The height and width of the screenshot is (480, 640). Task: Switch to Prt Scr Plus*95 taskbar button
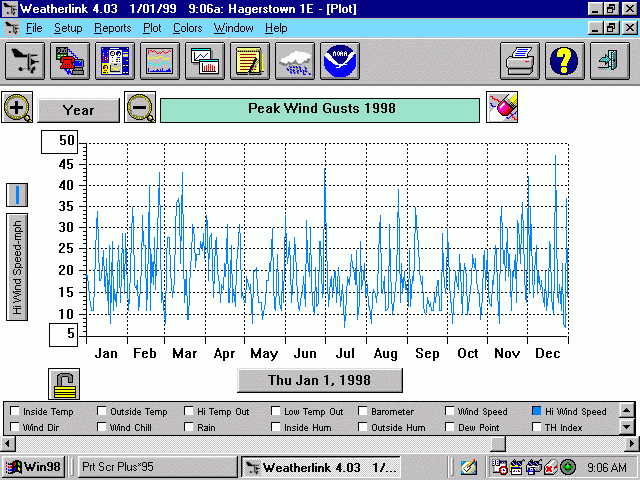point(157,467)
